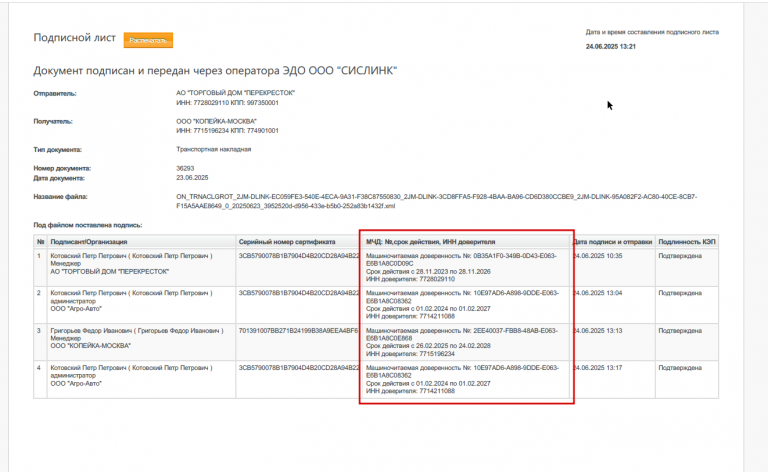Select signer cell with АО ТОРГОВЫЙ ДОМ ПЕРЕКРЕСТОК in row 1

(x=142, y=267)
